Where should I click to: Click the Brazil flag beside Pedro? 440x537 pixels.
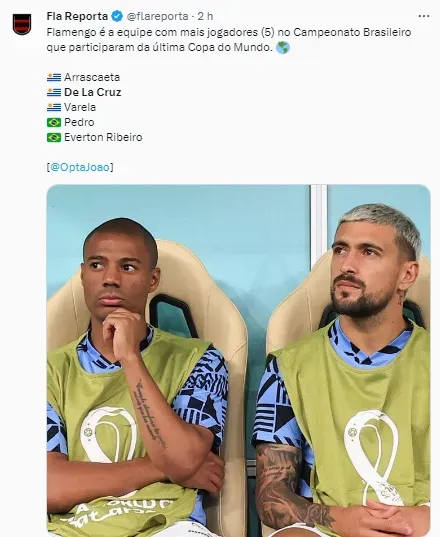[54, 122]
